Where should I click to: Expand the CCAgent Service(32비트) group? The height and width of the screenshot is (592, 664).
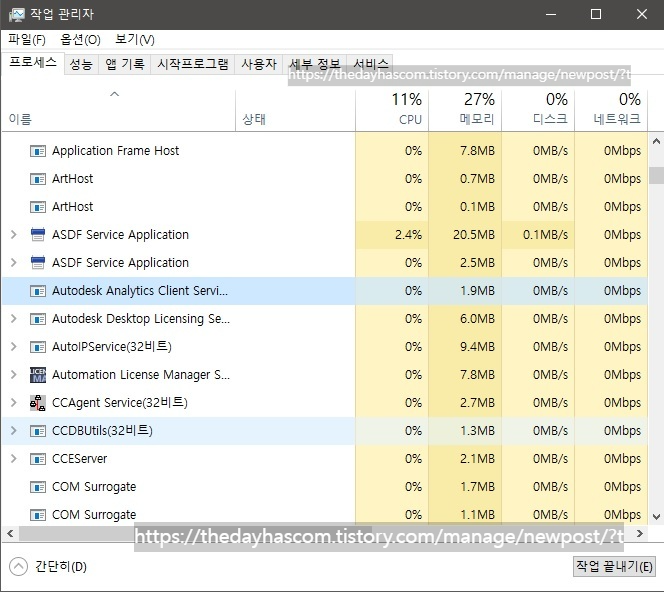(x=14, y=402)
